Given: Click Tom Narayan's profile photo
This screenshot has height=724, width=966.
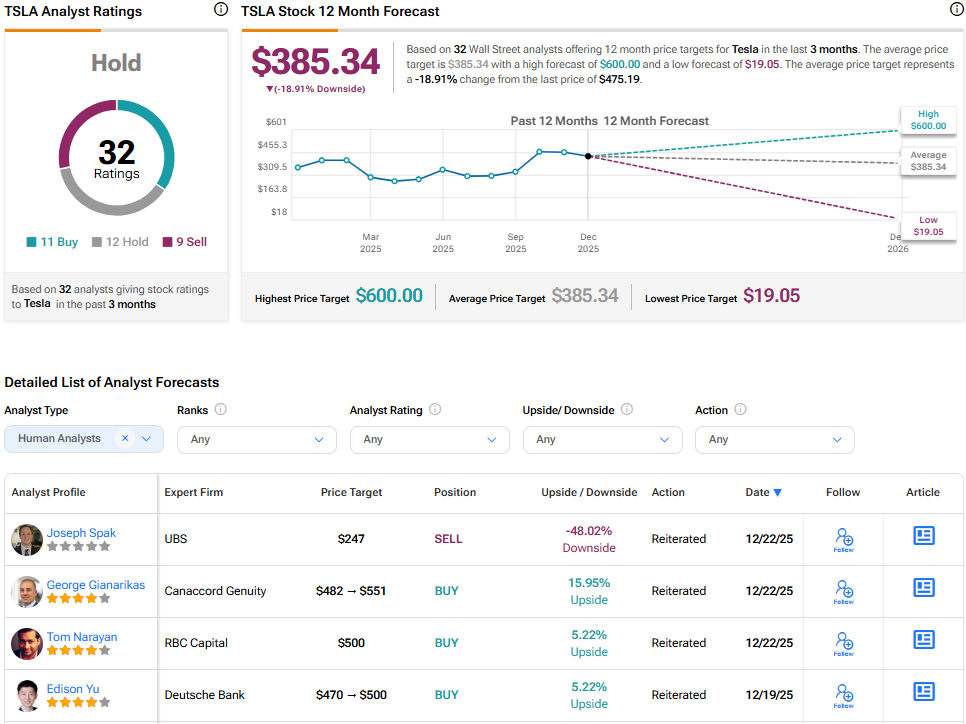Looking at the screenshot, I should tap(27, 643).
